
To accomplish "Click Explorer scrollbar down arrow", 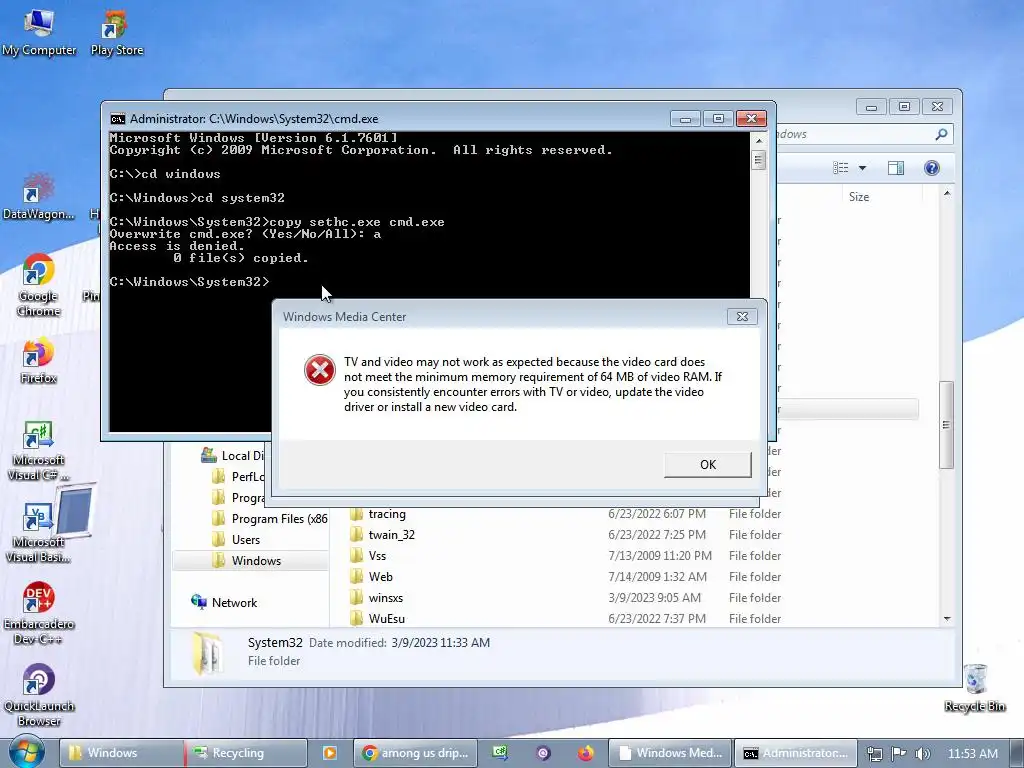I will (946, 618).
